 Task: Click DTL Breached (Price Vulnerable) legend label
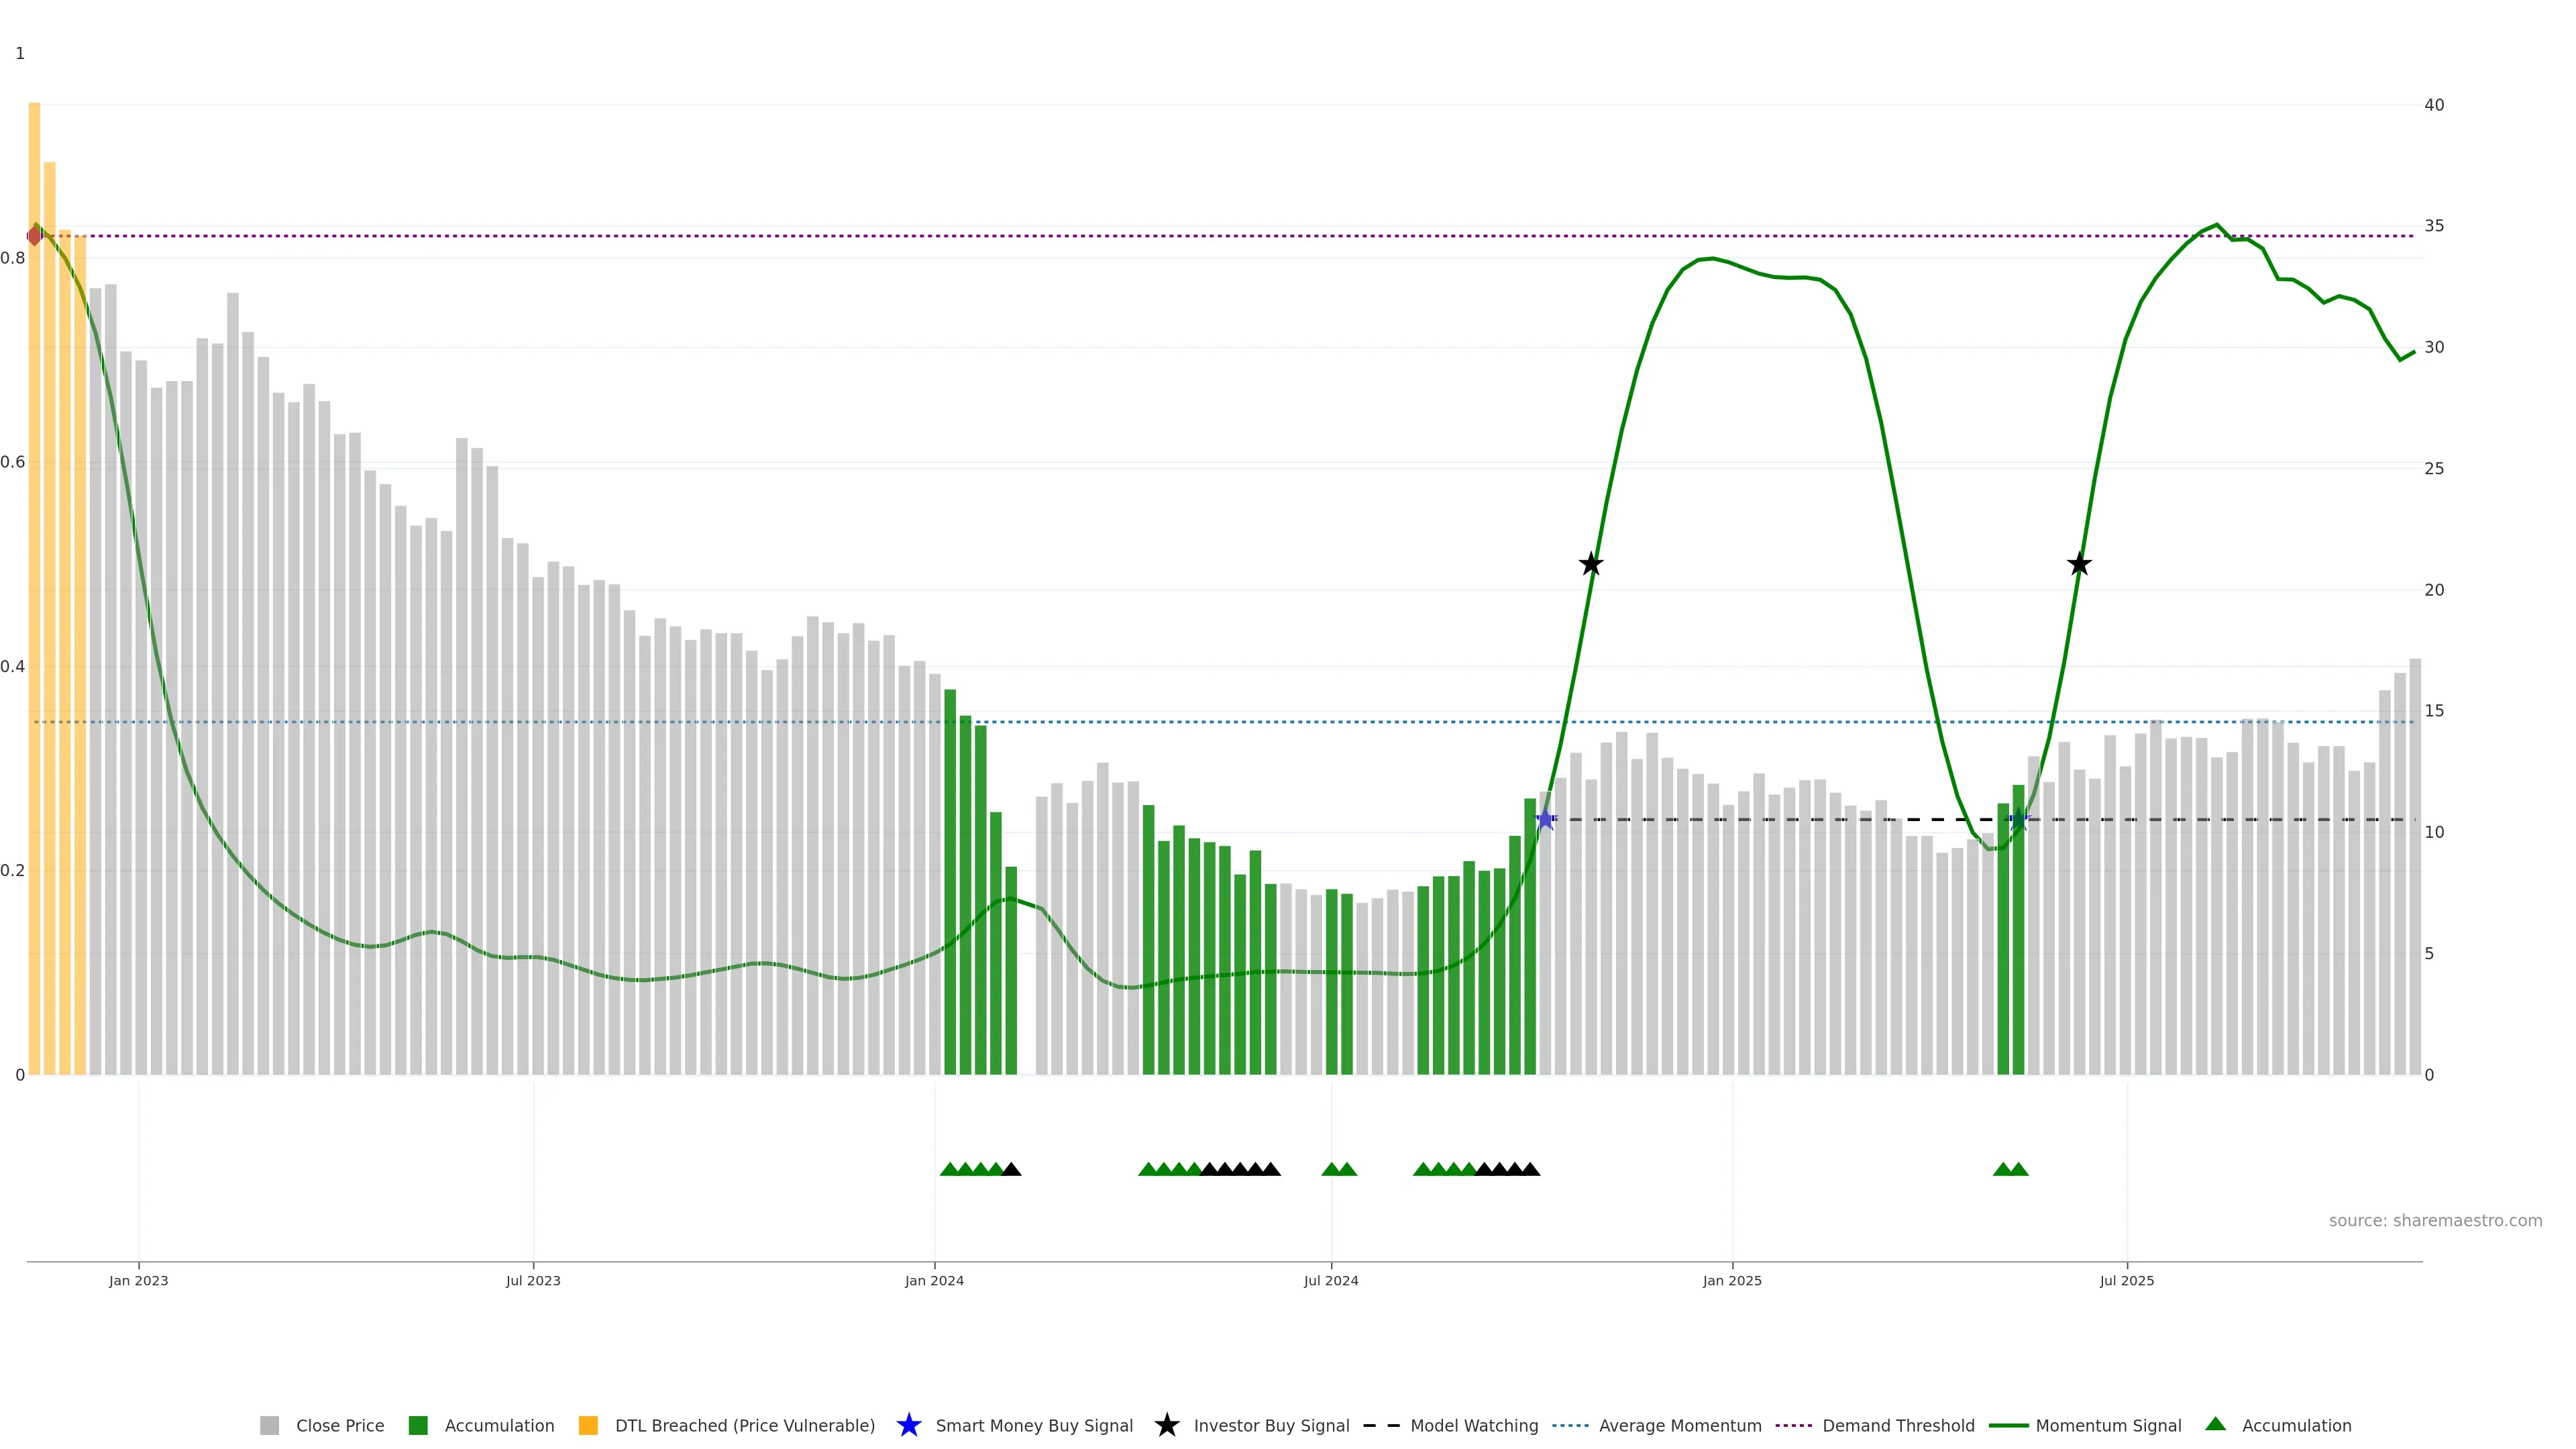point(744,1425)
